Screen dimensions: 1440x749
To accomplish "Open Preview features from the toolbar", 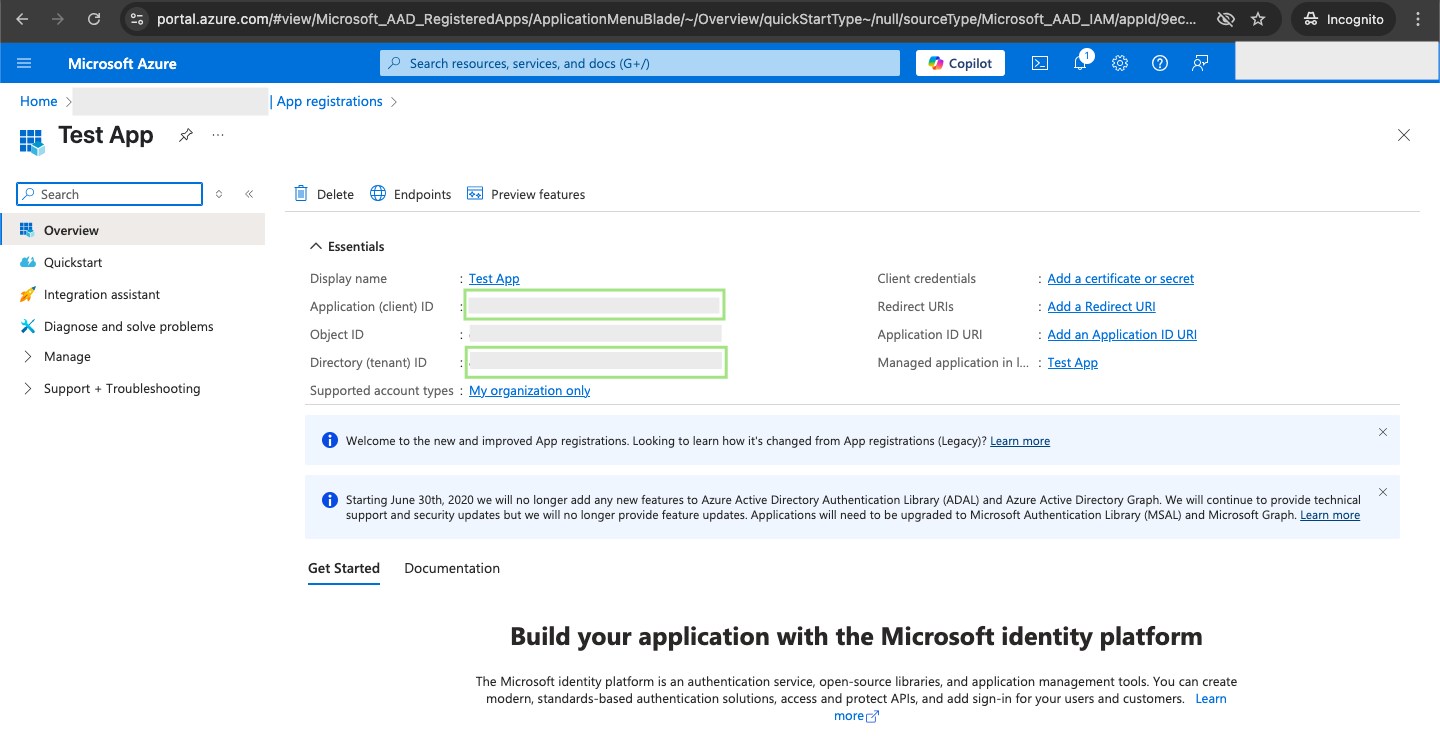I will pos(526,194).
